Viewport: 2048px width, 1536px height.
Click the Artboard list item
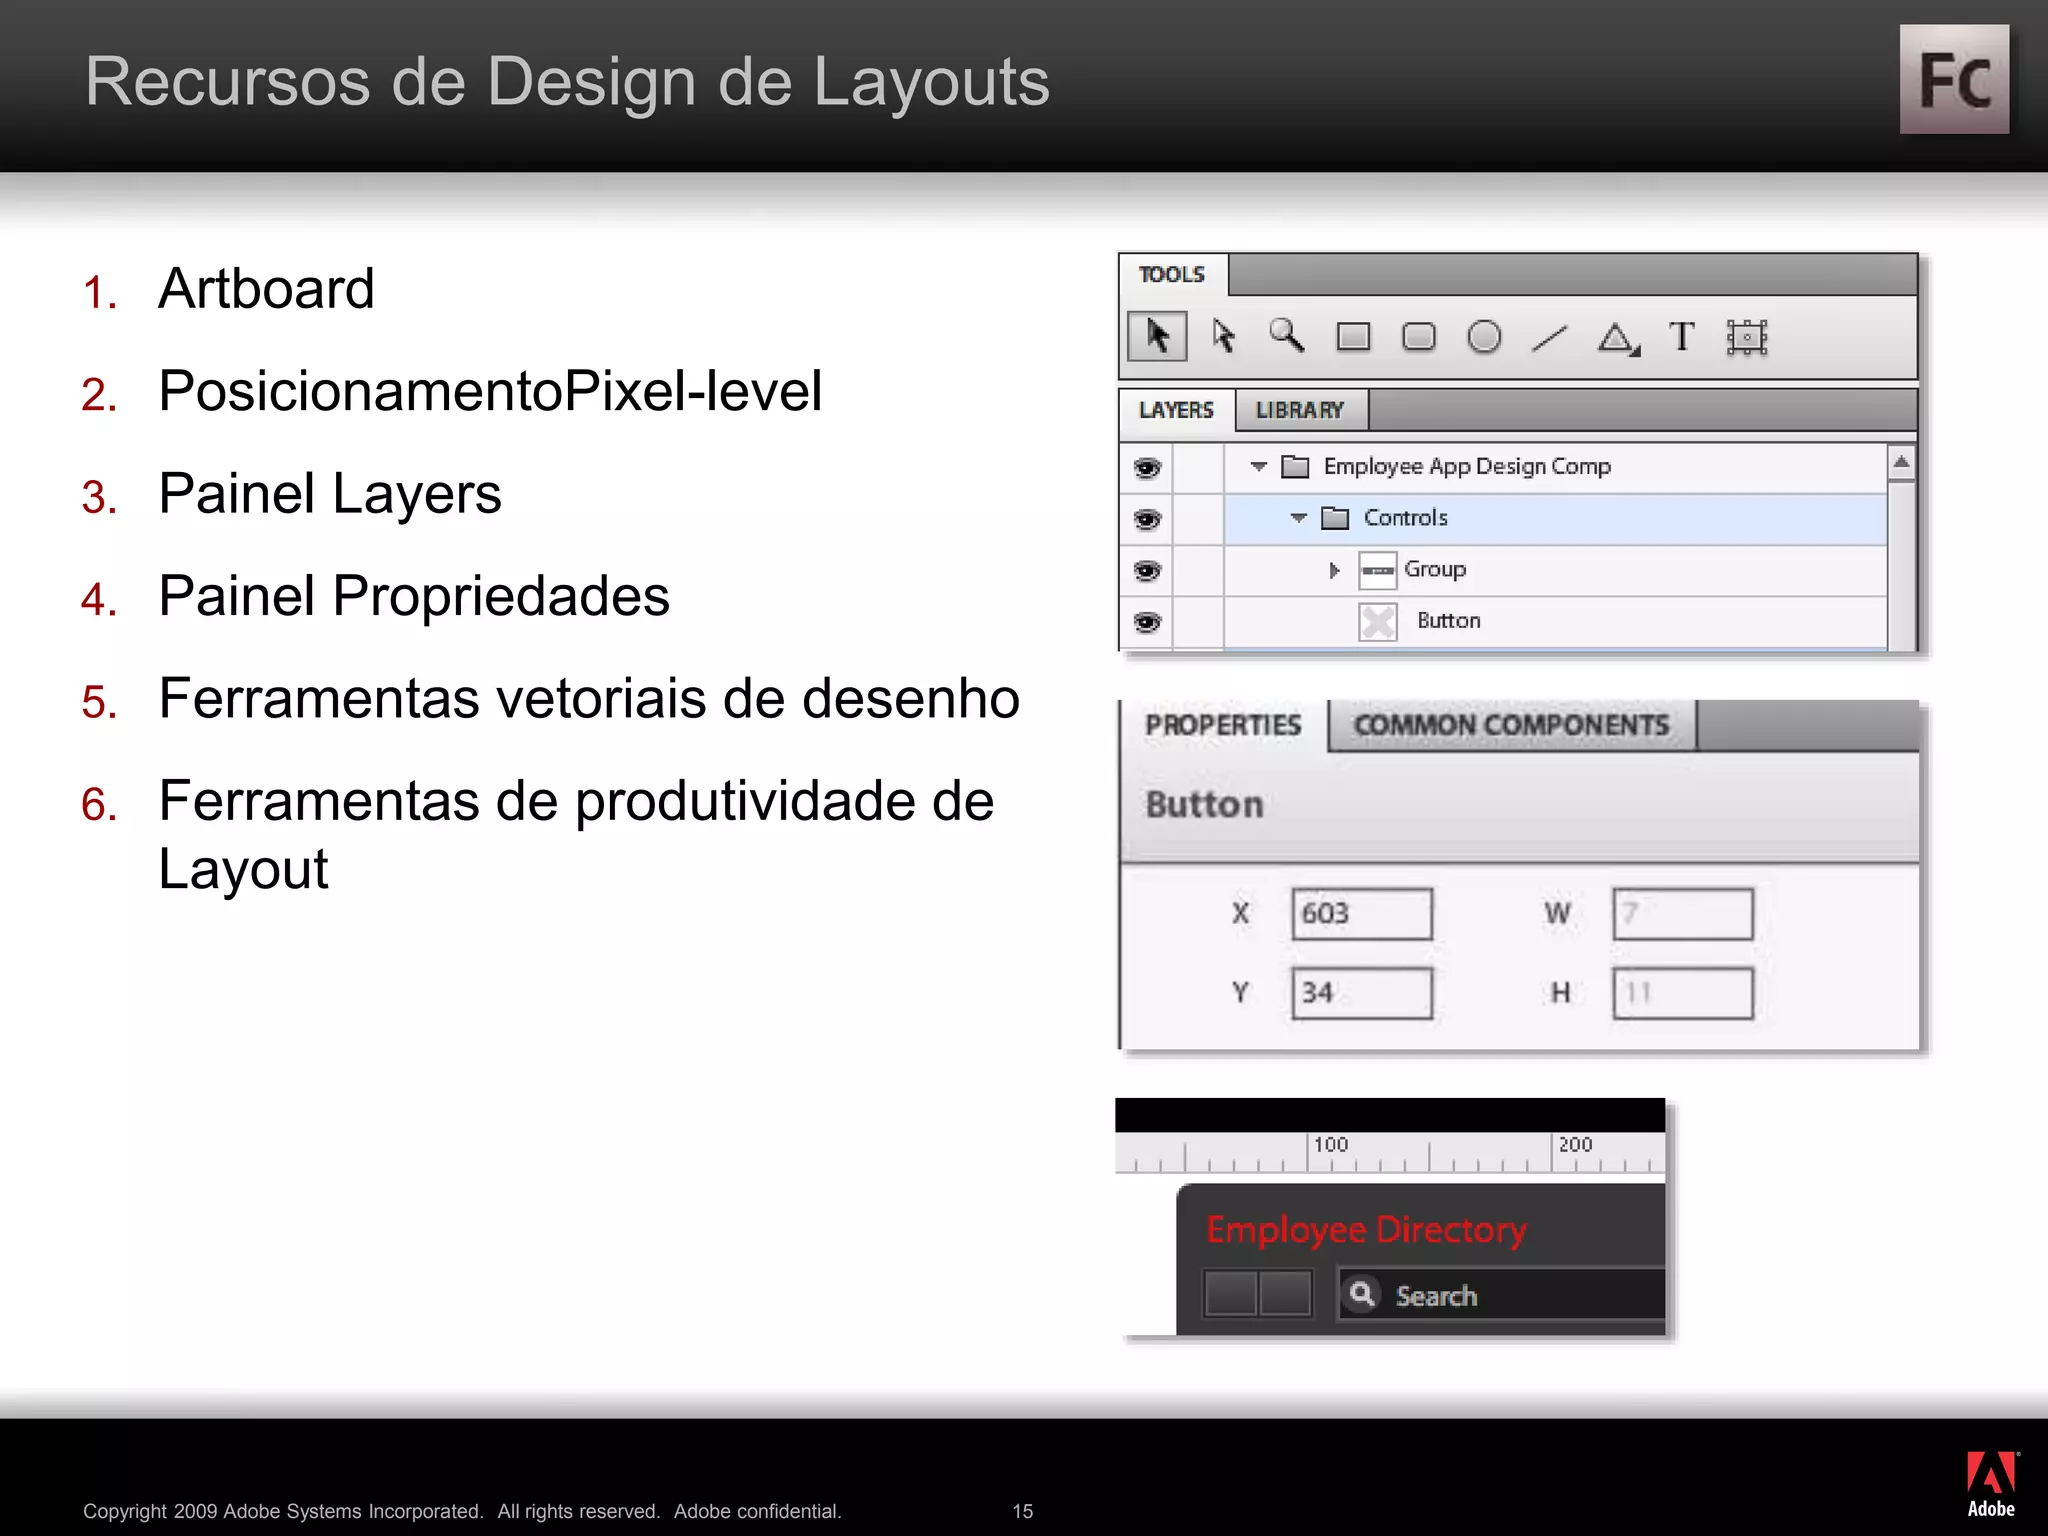pos(266,289)
